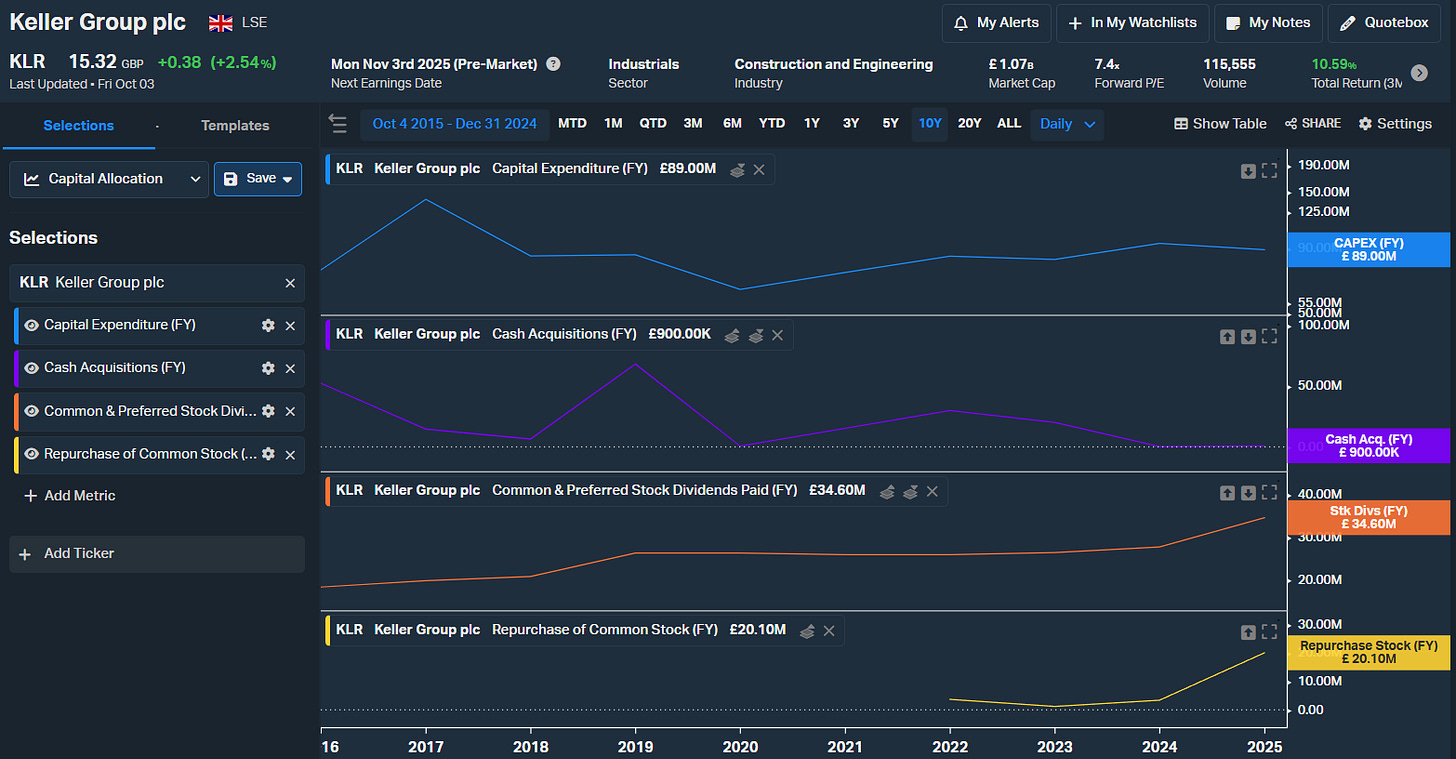Select the 10Y time range
Image resolution: width=1456 pixels, height=759 pixels.
(x=929, y=124)
